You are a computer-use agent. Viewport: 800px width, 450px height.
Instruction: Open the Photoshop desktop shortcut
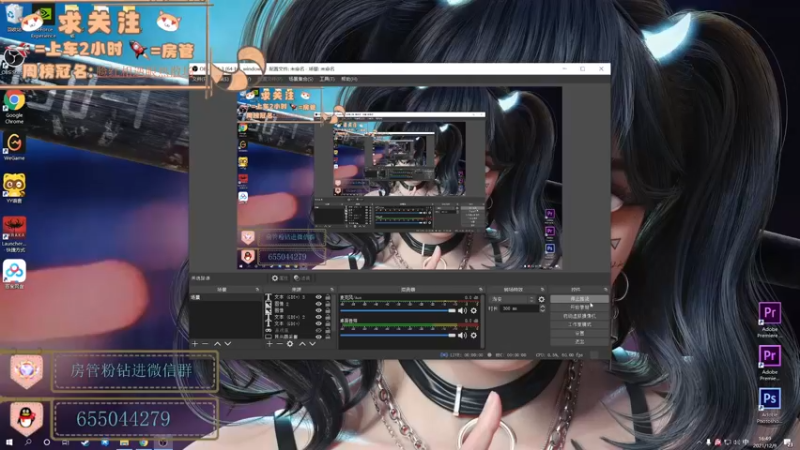[x=769, y=406]
